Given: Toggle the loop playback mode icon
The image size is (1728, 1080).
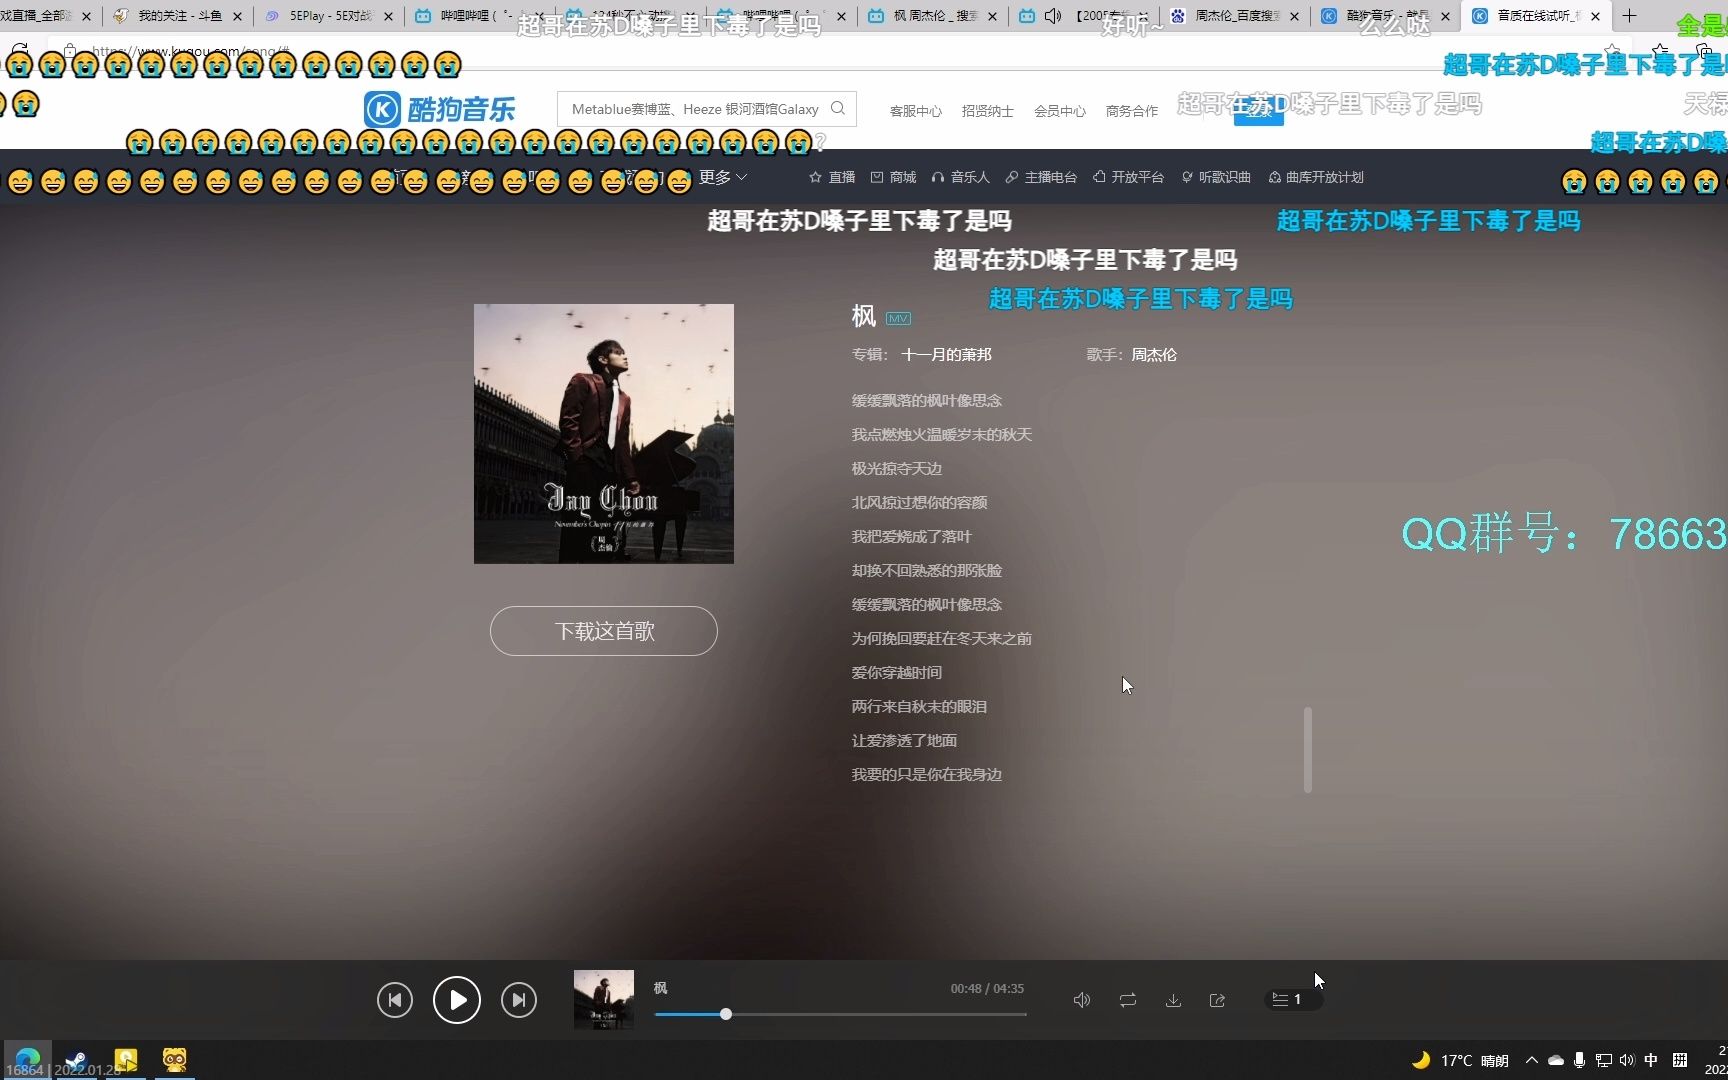Looking at the screenshot, I should pyautogui.click(x=1128, y=1000).
